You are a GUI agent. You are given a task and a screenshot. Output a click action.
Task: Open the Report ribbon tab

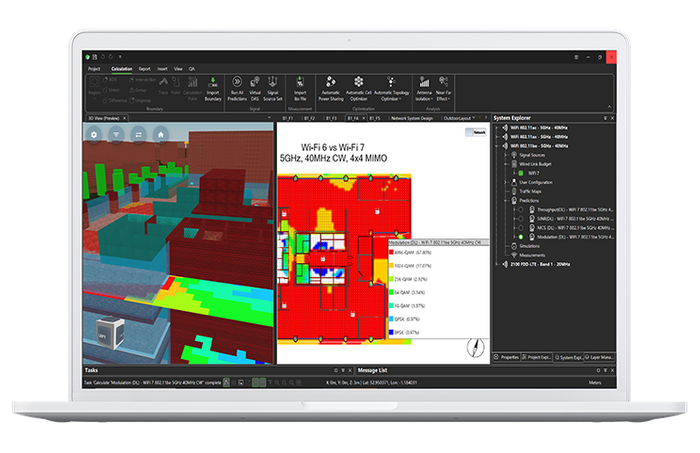click(x=144, y=69)
